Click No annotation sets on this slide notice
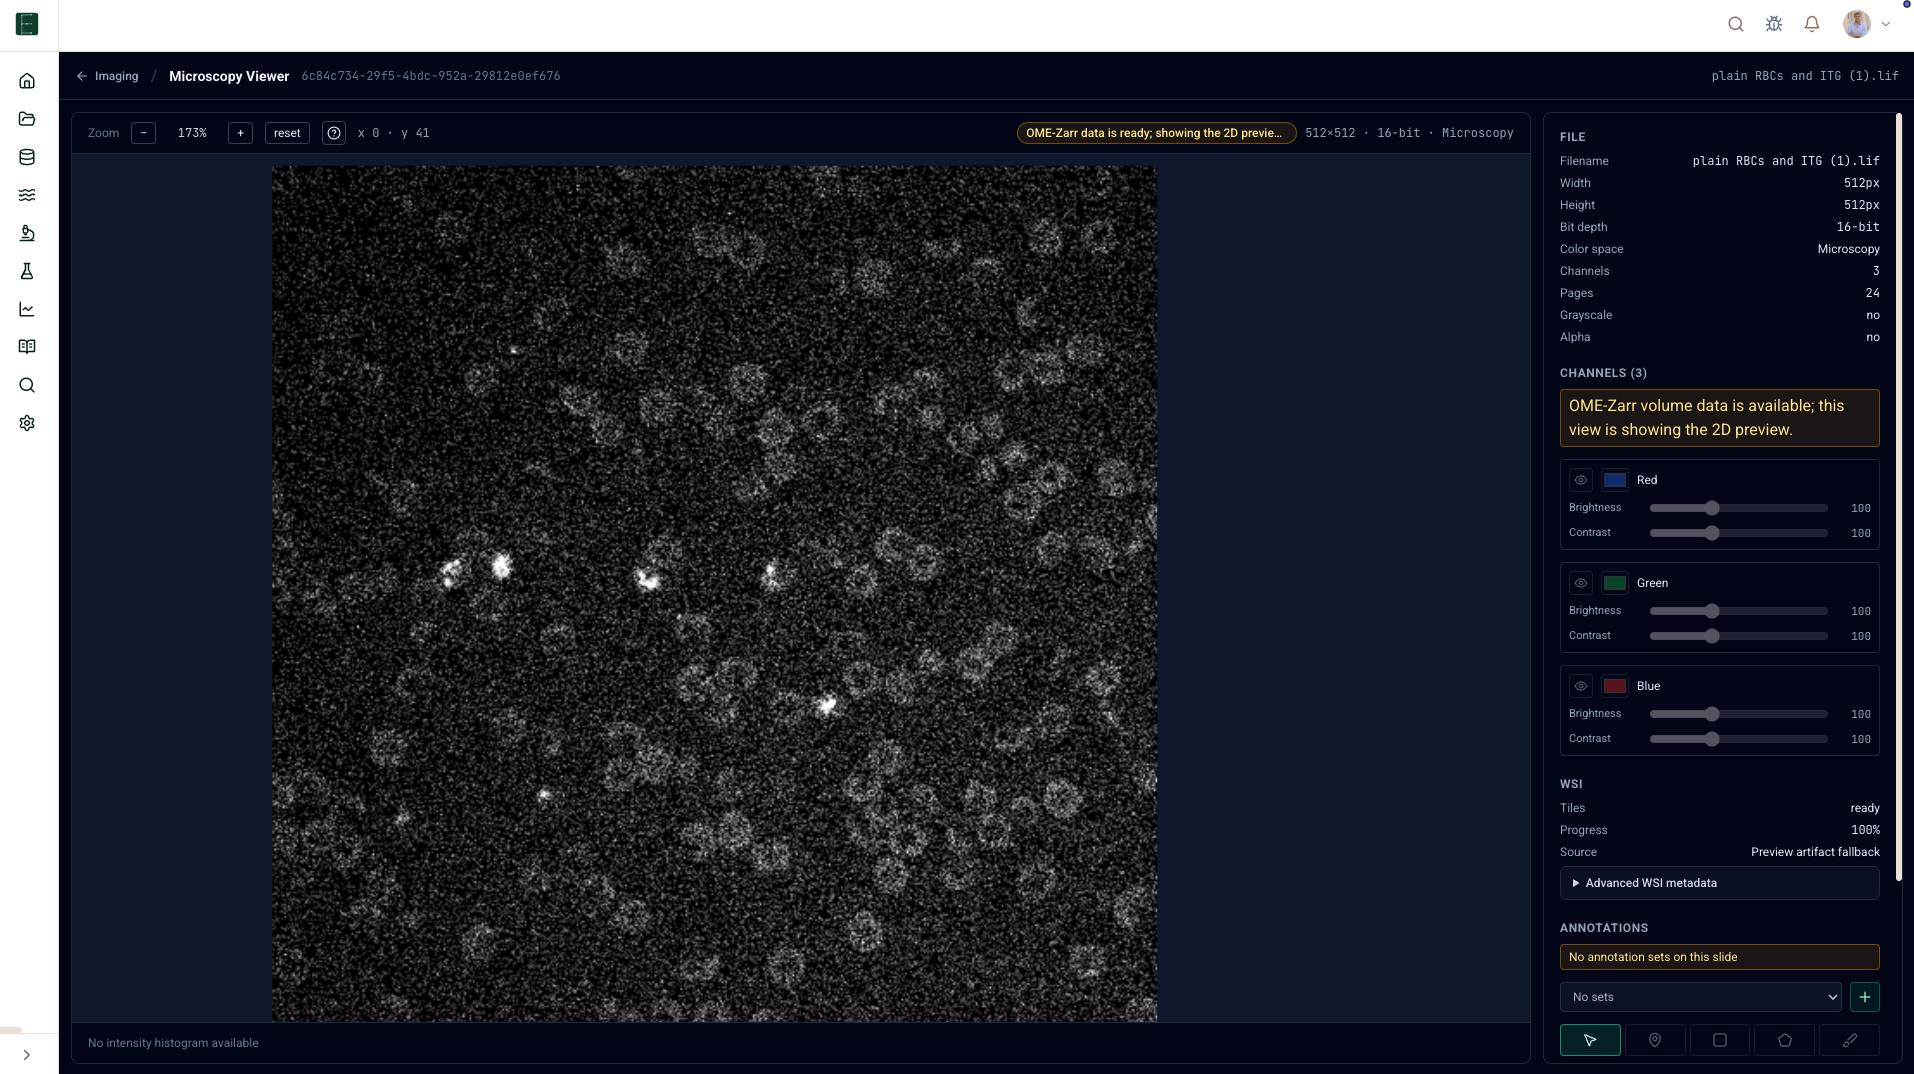The width and height of the screenshot is (1914, 1074). (x=1719, y=957)
